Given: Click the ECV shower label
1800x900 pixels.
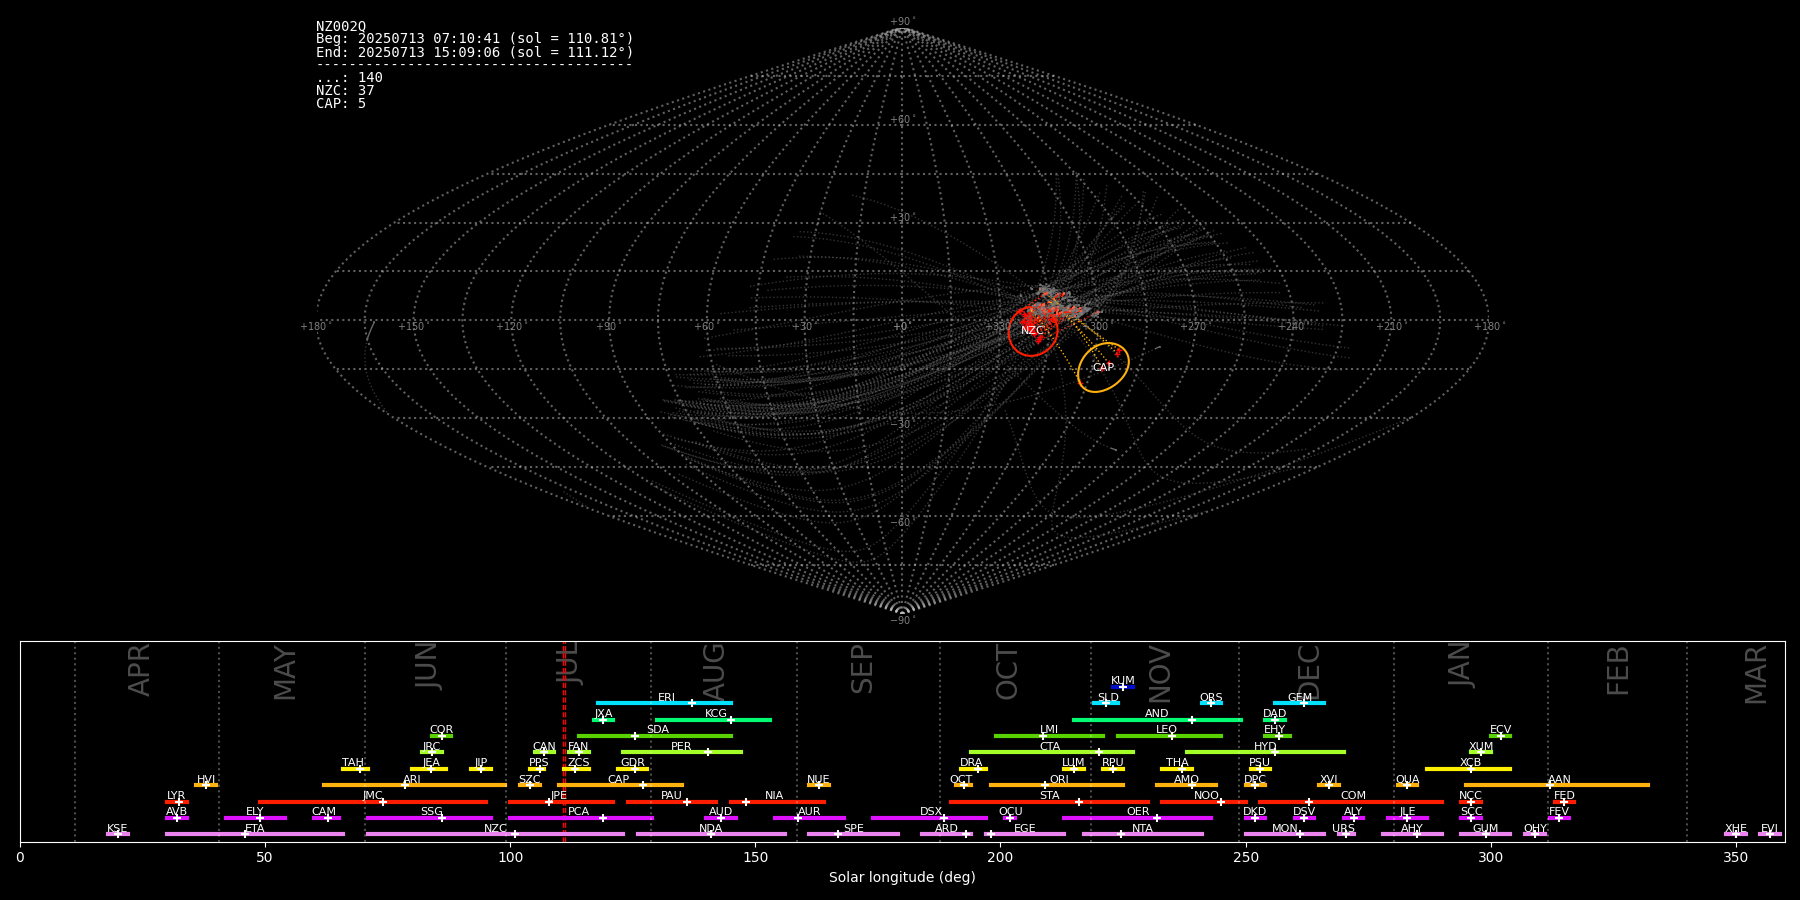Looking at the screenshot, I should pyautogui.click(x=1501, y=729).
